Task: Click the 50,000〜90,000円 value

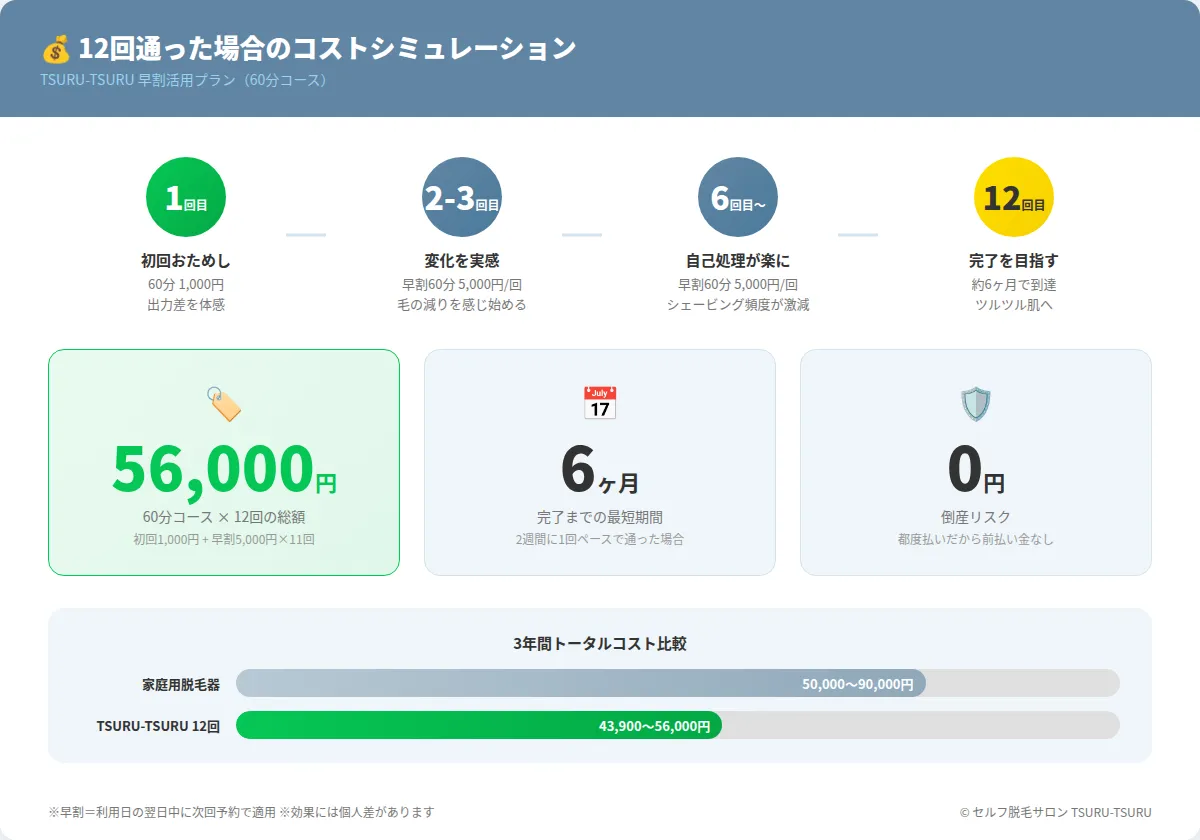Action: pos(858,685)
